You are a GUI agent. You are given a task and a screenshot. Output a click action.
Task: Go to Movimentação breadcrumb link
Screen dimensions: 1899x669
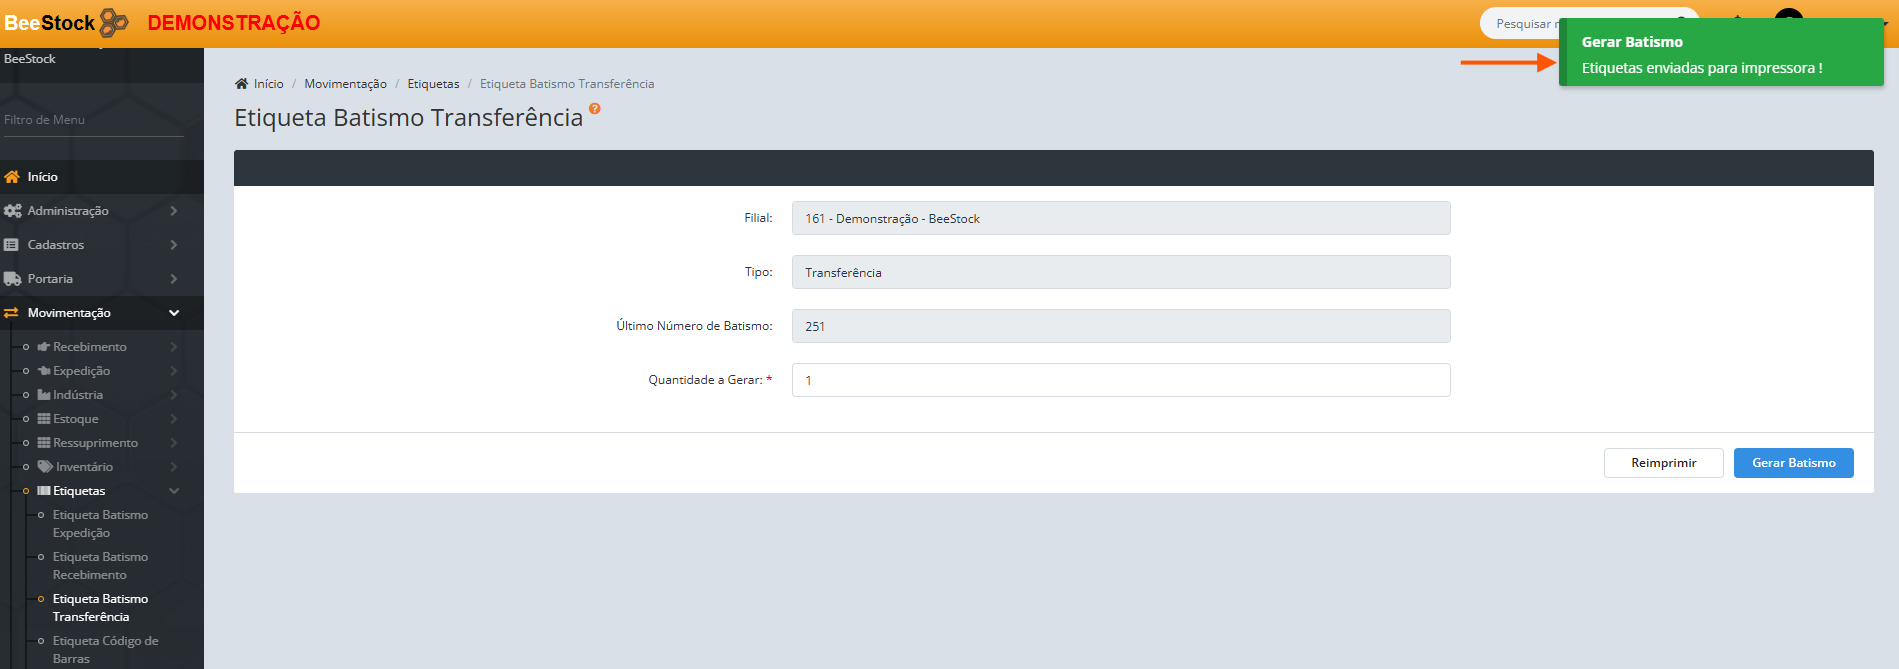point(345,84)
